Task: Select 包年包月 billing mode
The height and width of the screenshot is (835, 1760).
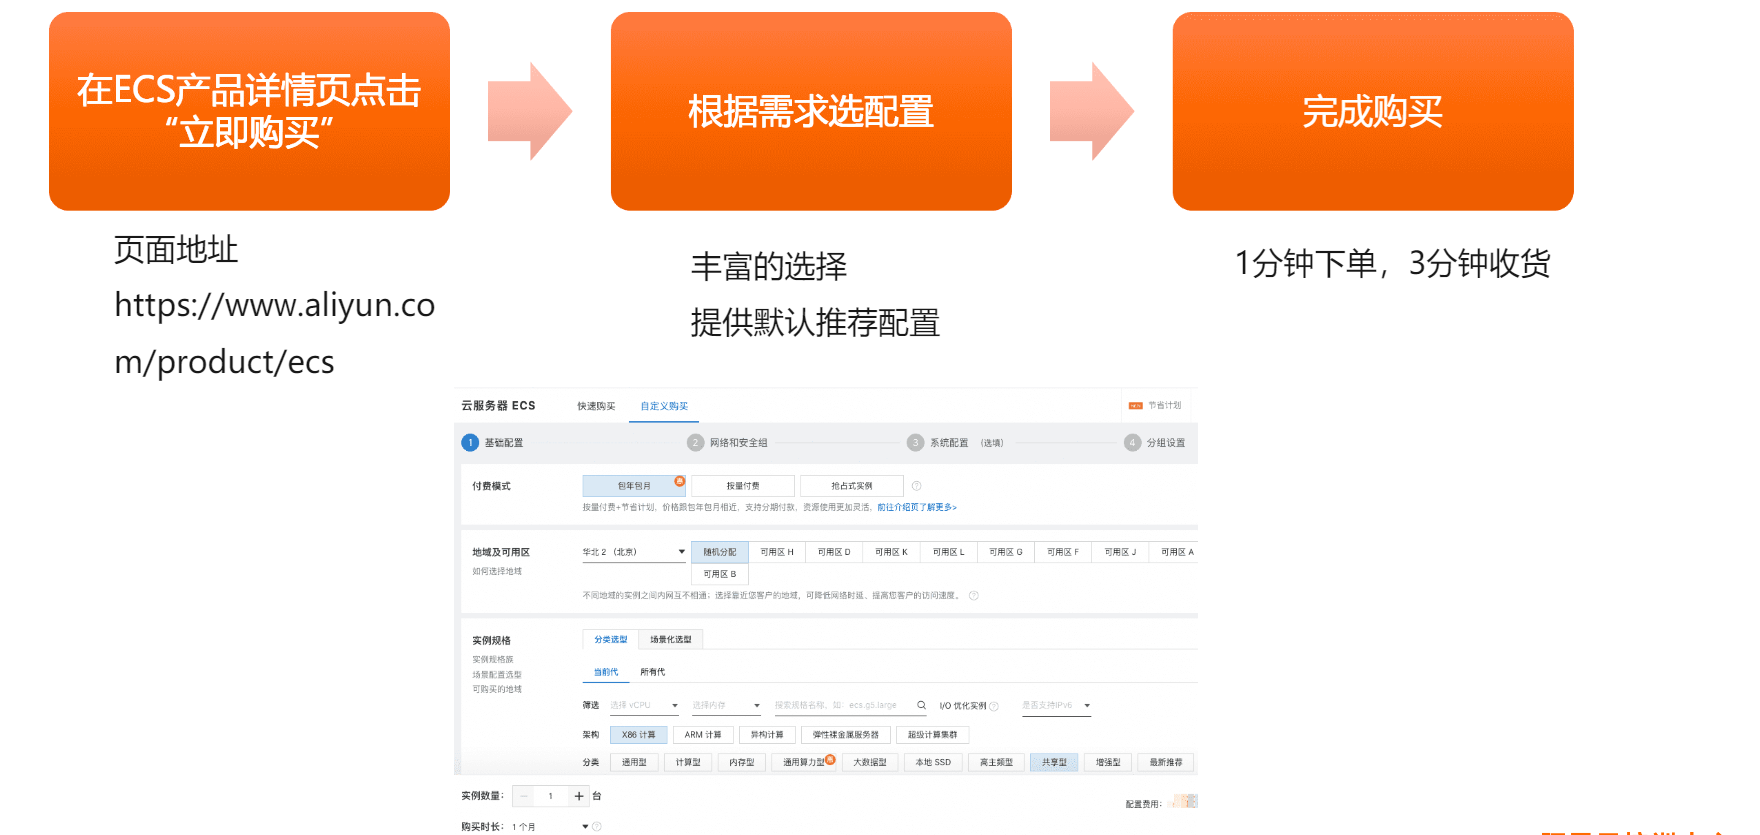Action: 634,486
